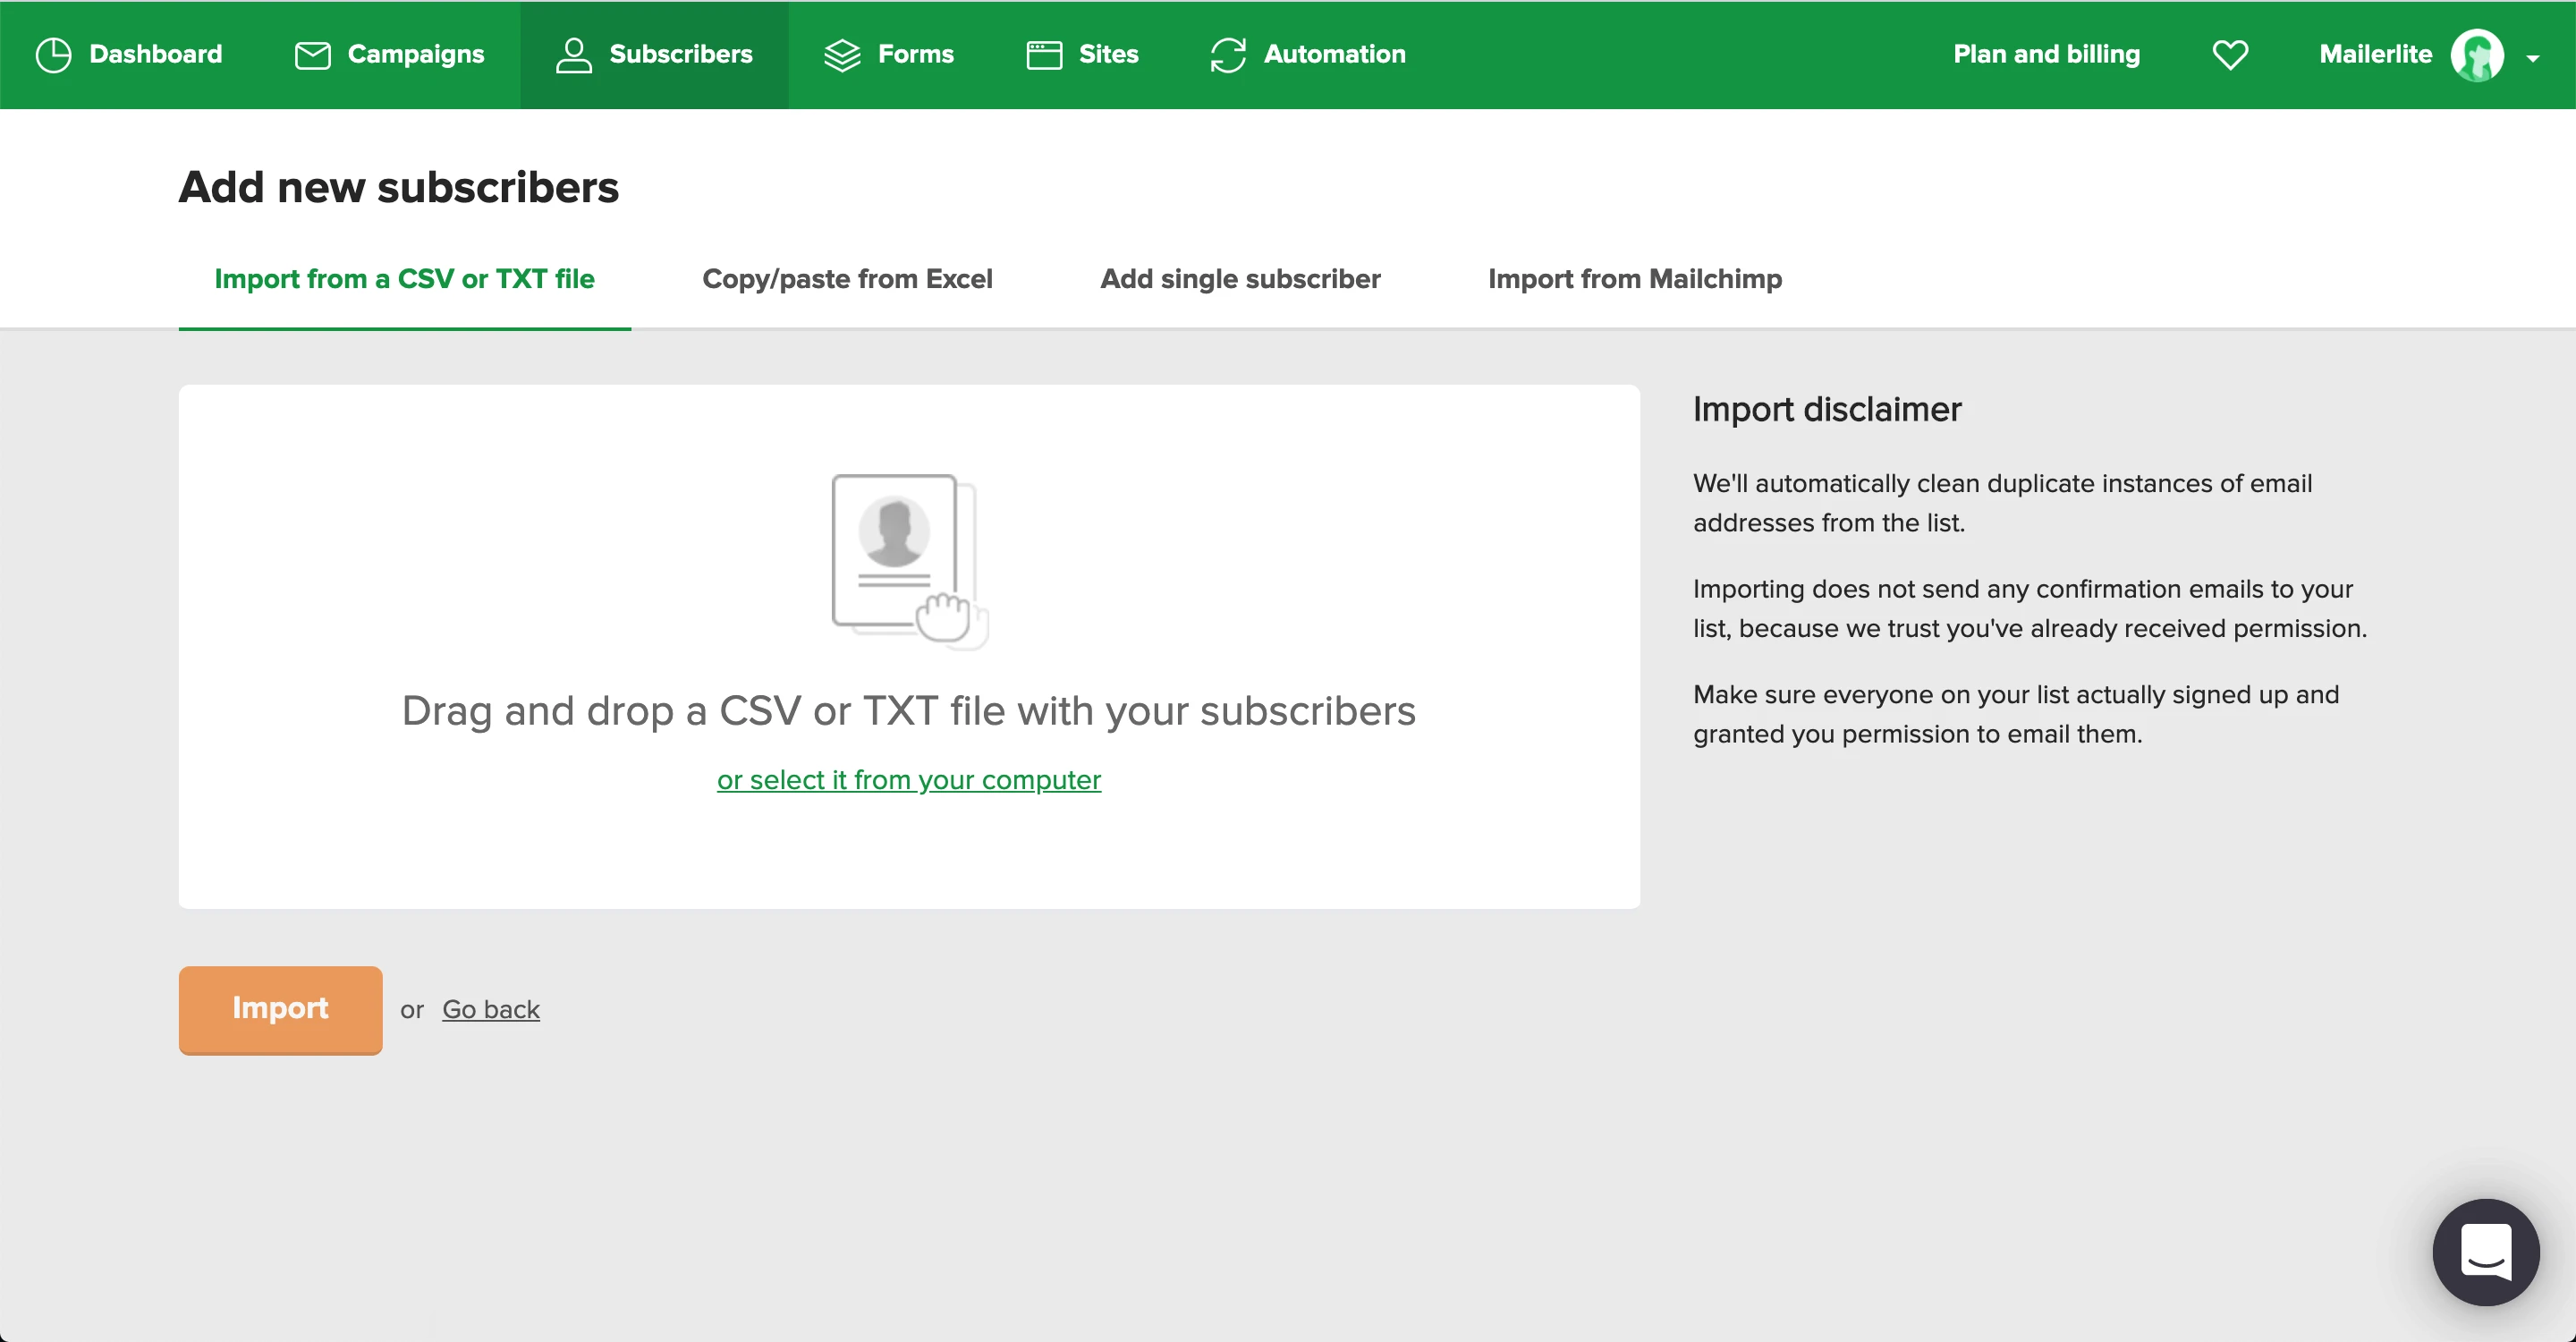The image size is (2576, 1342).
Task: Click the Mailerlite account avatar
Action: [2477, 55]
